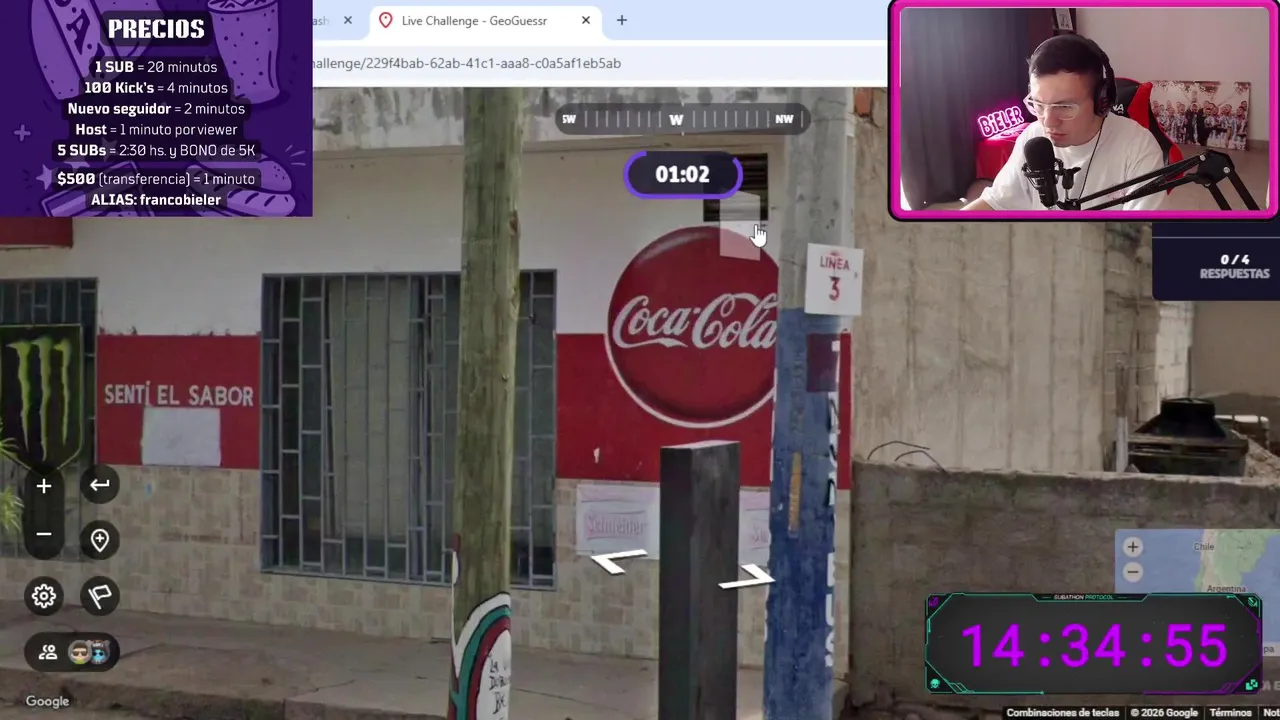Viewport: 1280px width, 720px height.
Task: Click the 1 SUB = 20 minutos line
Action: (x=156, y=67)
